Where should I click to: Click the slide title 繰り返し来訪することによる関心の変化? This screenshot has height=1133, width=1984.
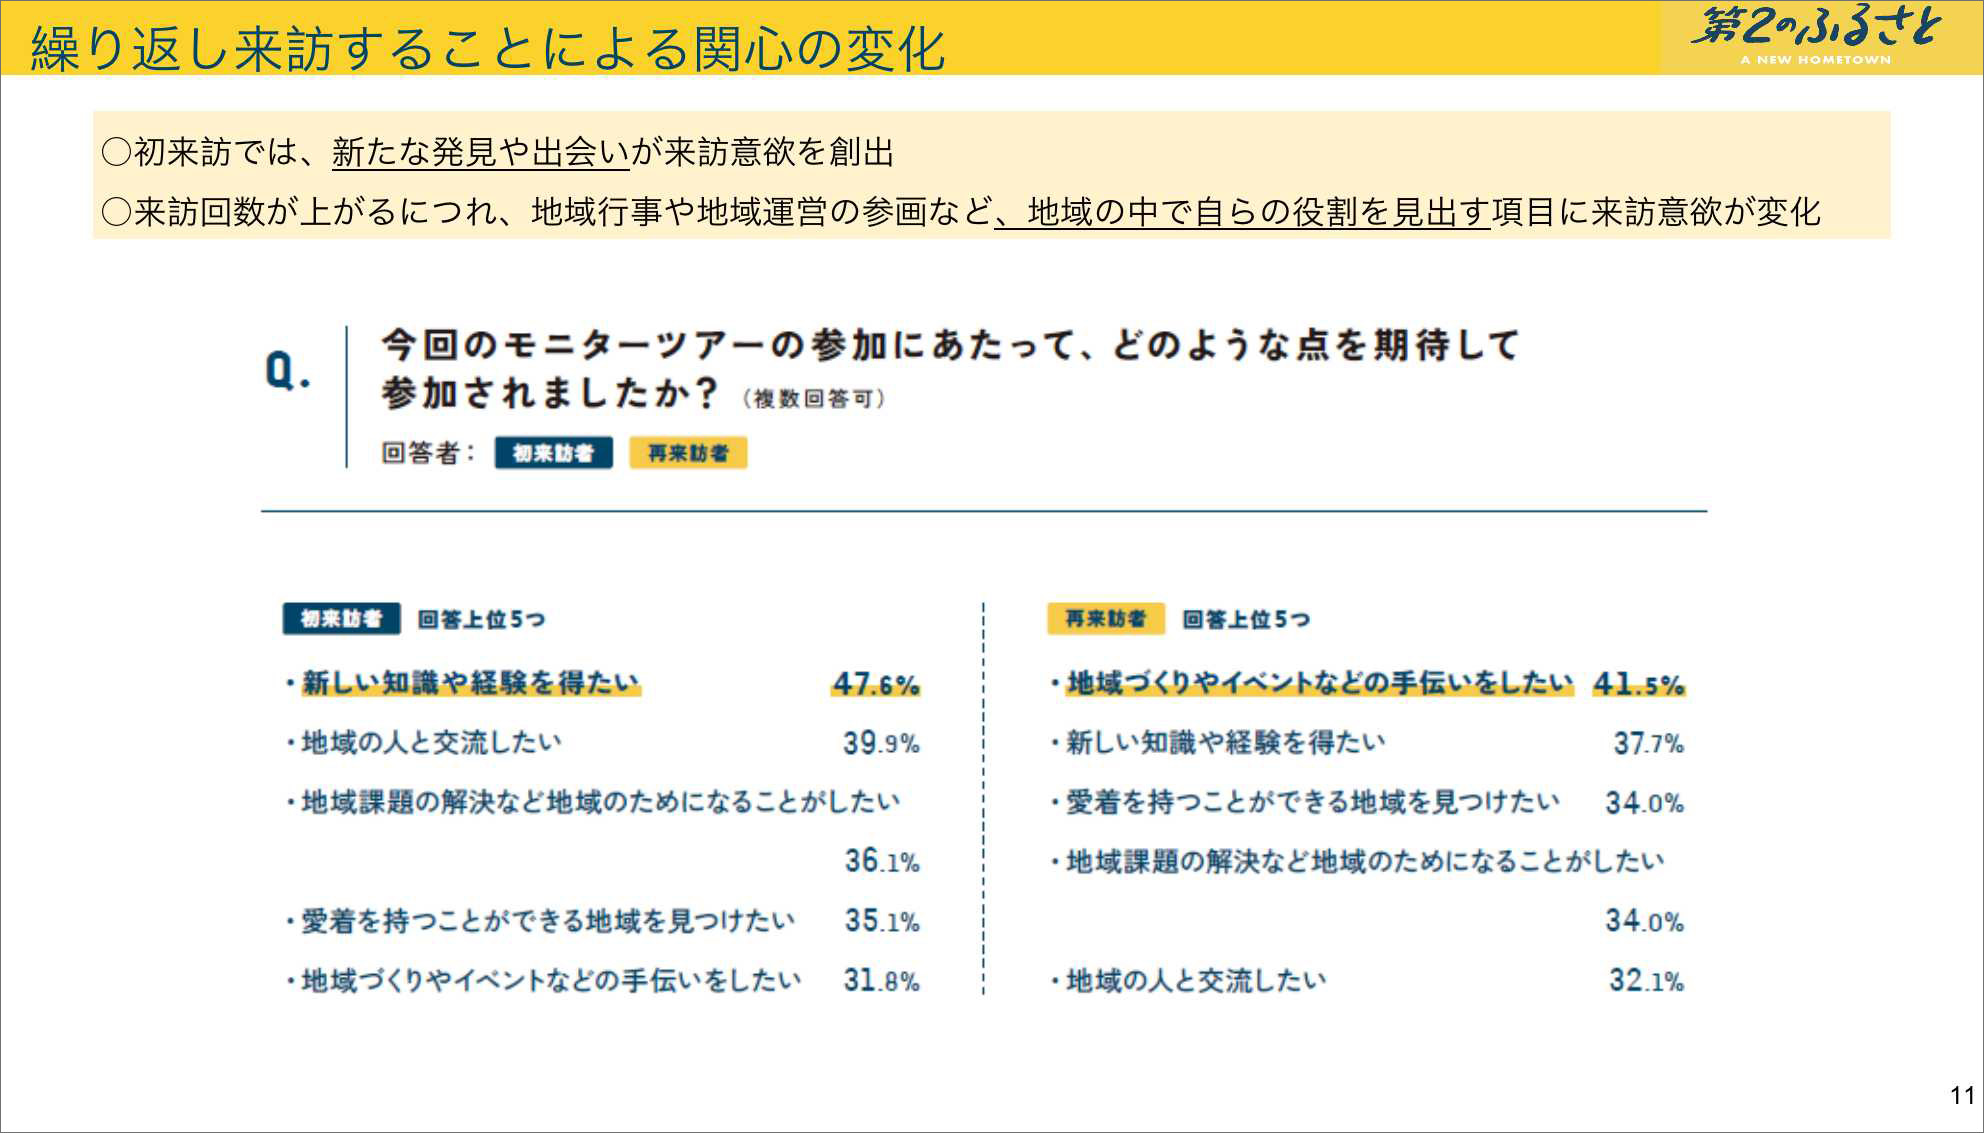[x=488, y=47]
